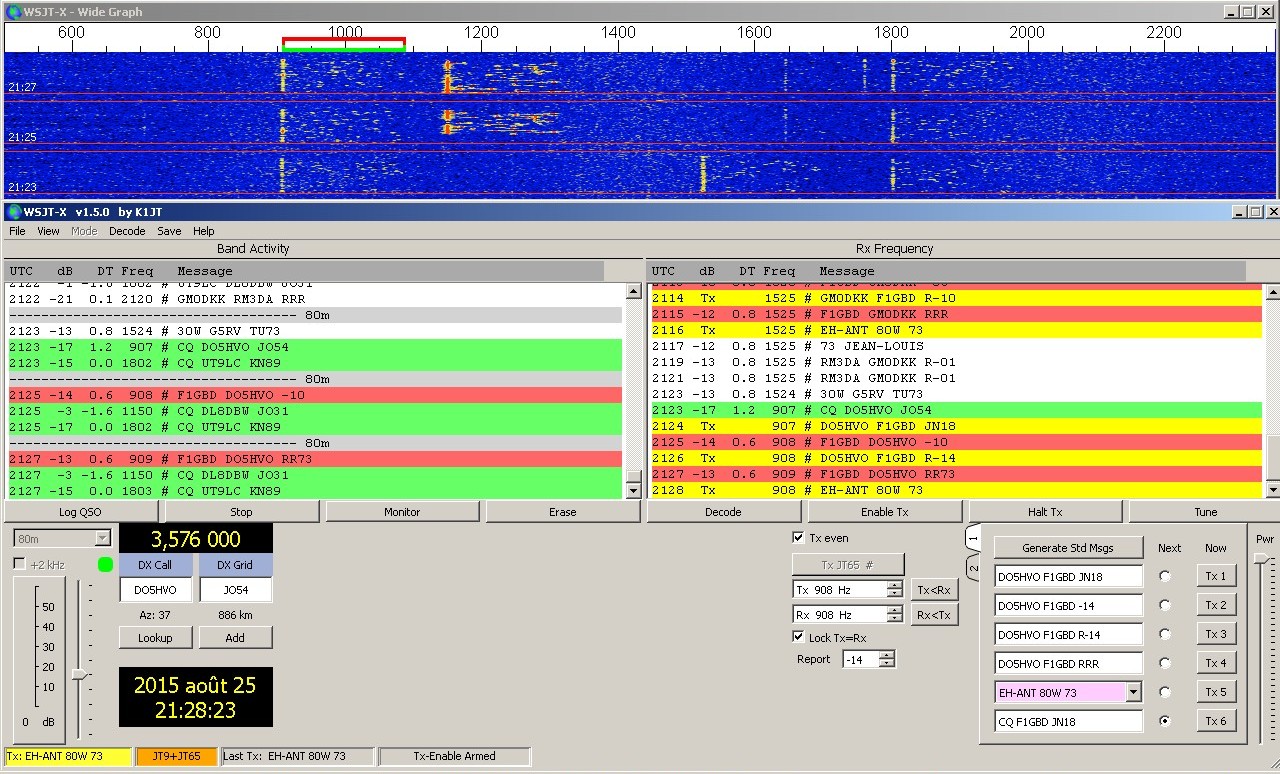
Task: Click the red-green Tx/Rx marker on waterfall
Action: 344,44
